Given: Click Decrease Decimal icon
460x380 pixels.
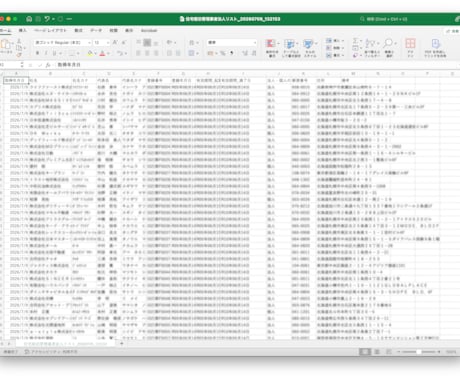Looking at the screenshot, I should coord(254,53).
